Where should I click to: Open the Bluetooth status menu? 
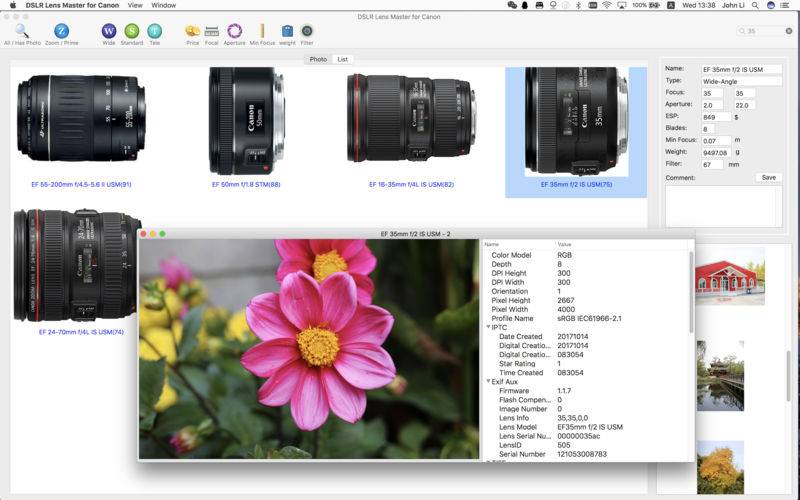(578, 5)
